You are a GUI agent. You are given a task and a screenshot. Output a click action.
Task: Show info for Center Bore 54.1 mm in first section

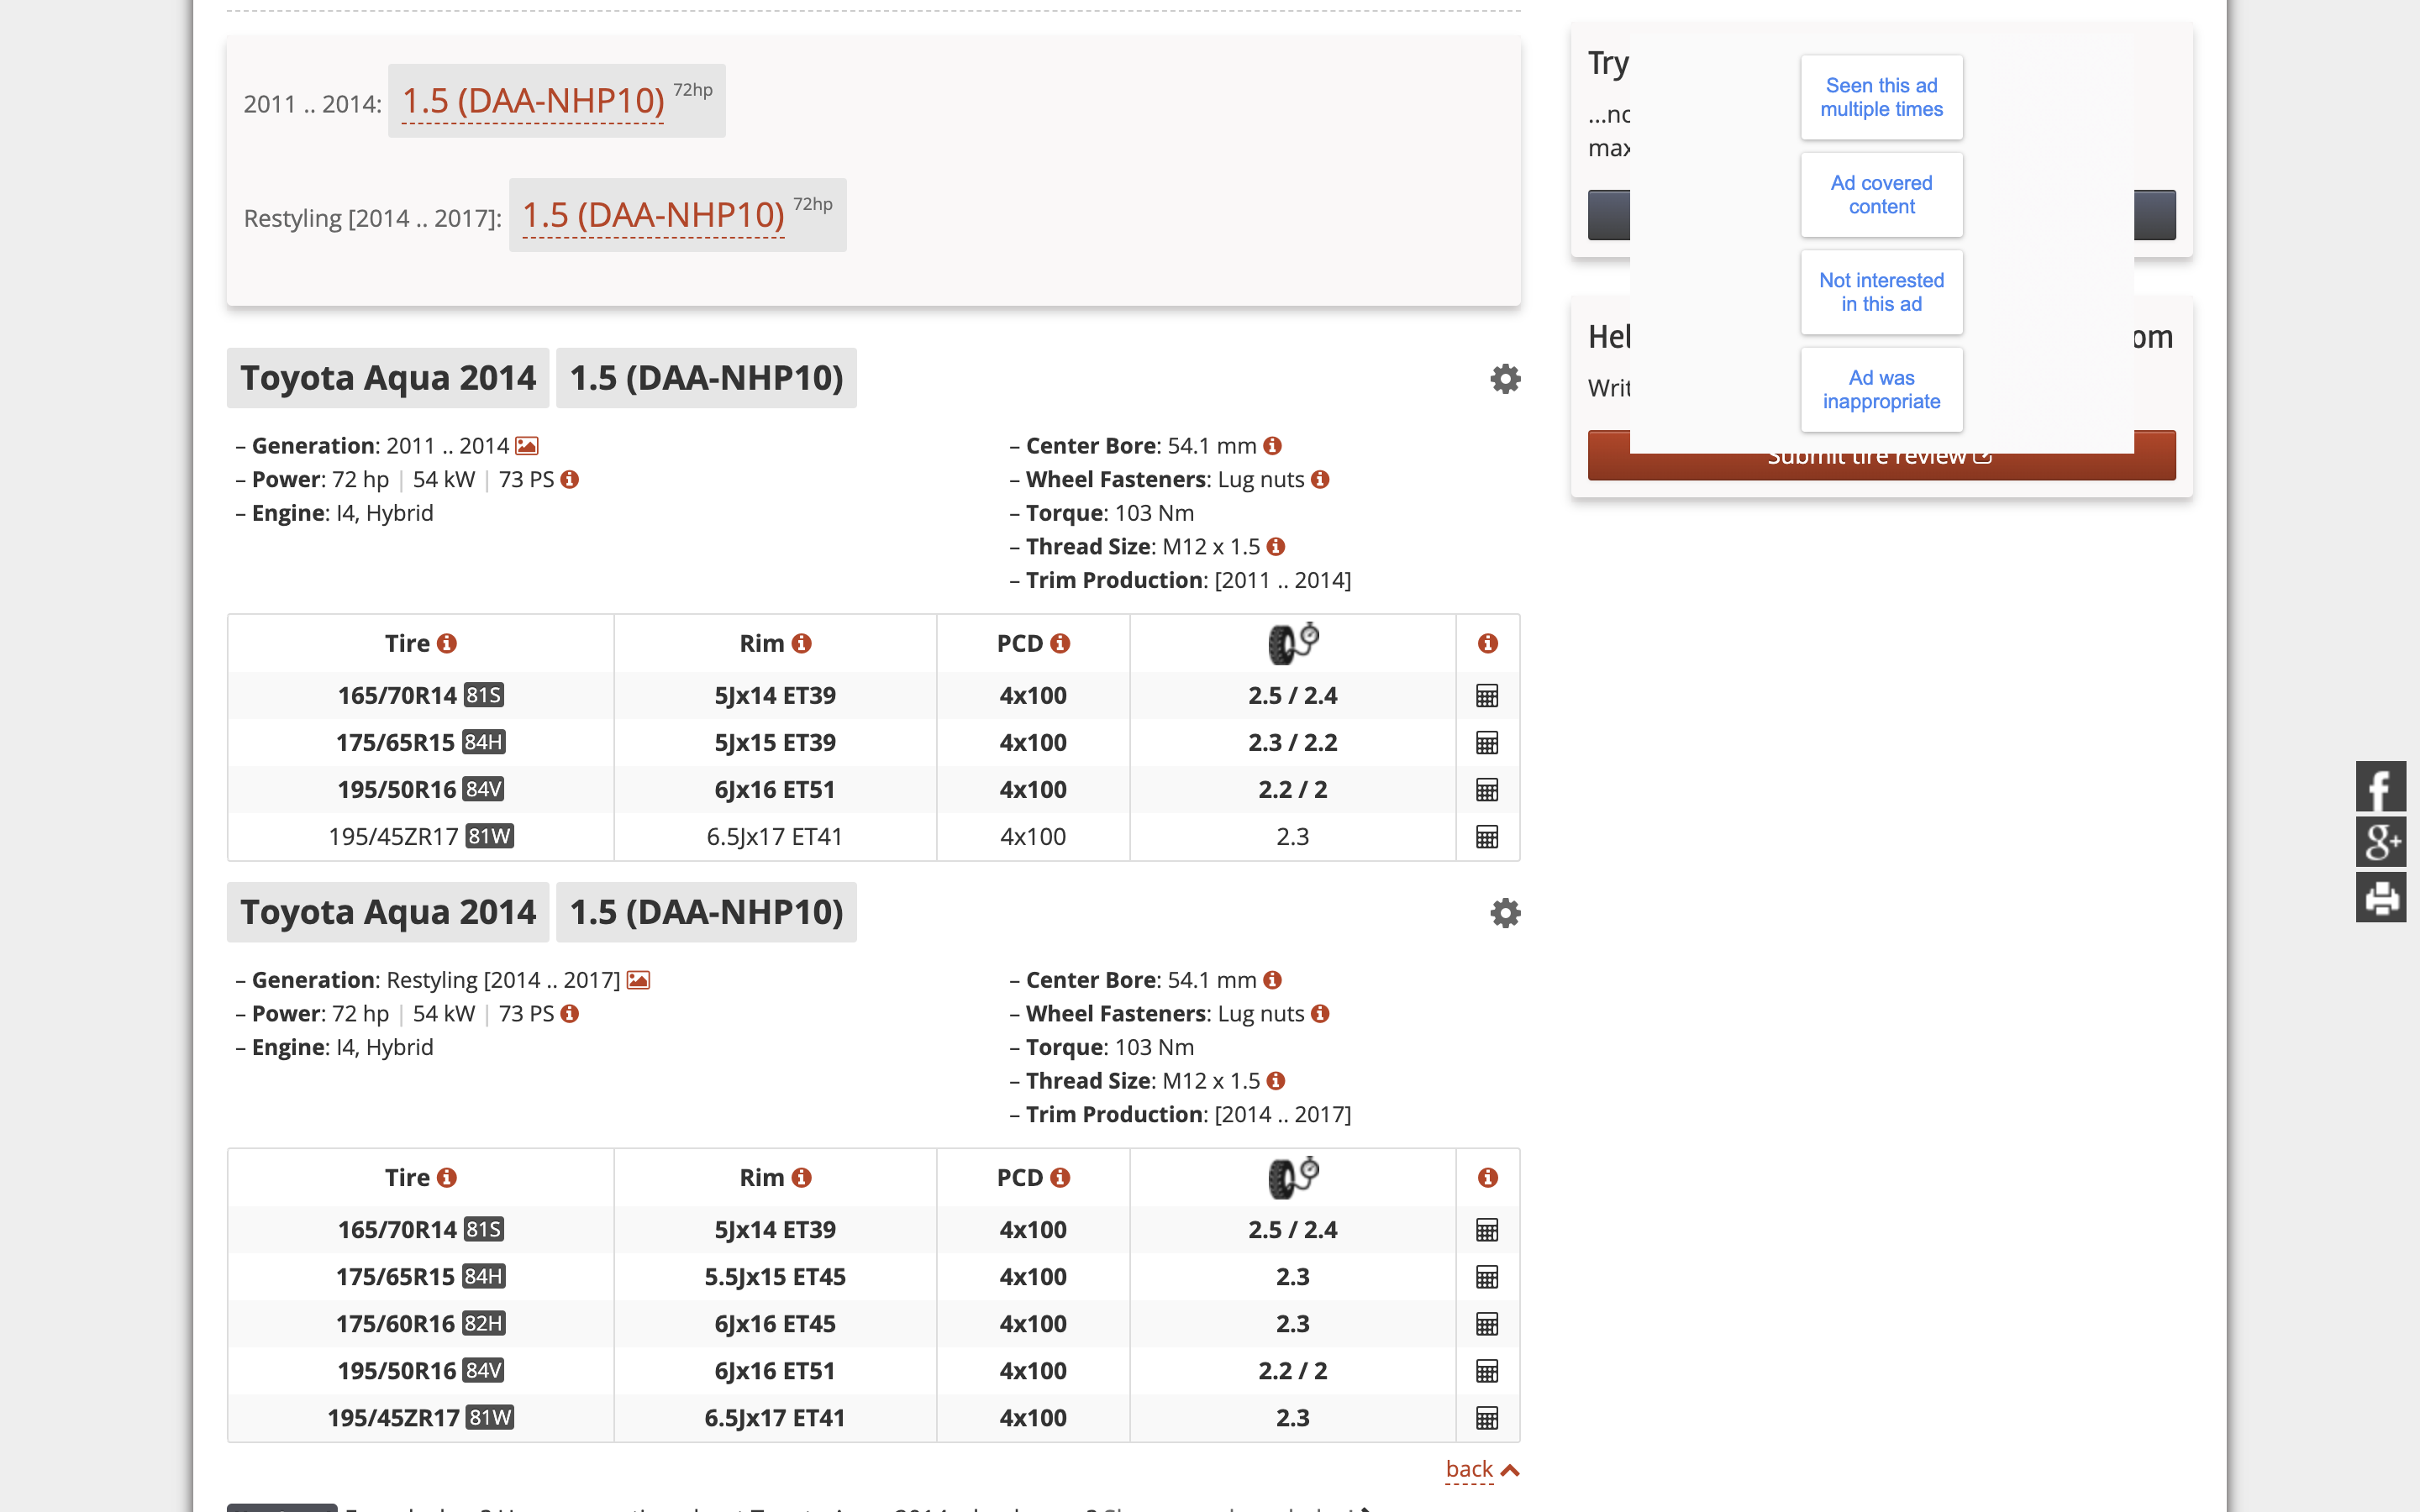point(1272,446)
